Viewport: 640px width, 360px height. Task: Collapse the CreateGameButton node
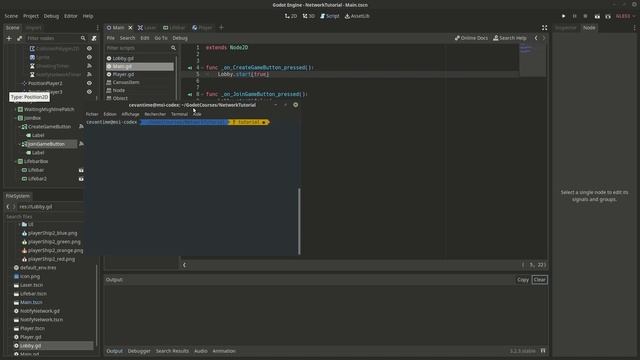click(19, 127)
